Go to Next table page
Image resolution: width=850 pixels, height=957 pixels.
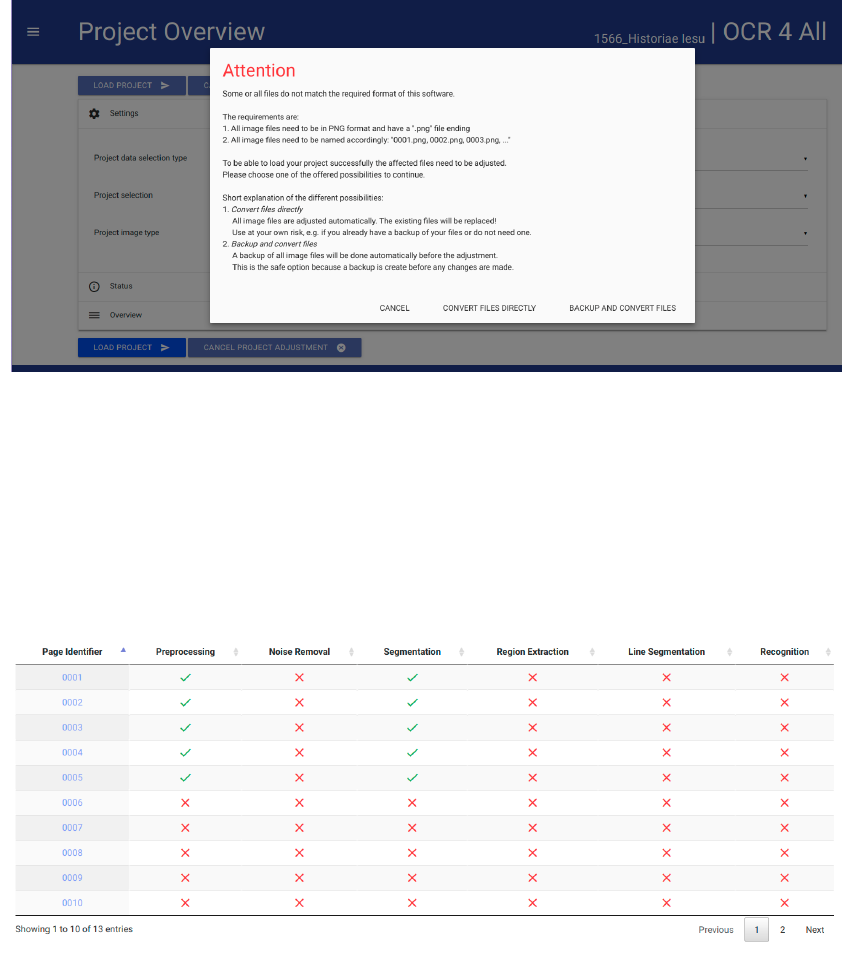(x=815, y=930)
